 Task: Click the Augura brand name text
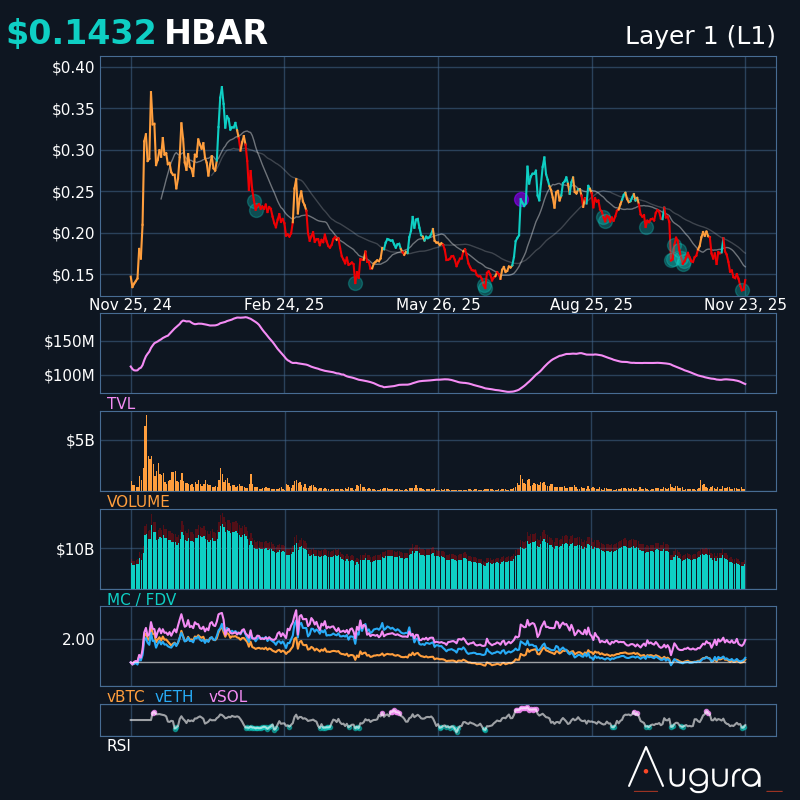click(x=711, y=777)
